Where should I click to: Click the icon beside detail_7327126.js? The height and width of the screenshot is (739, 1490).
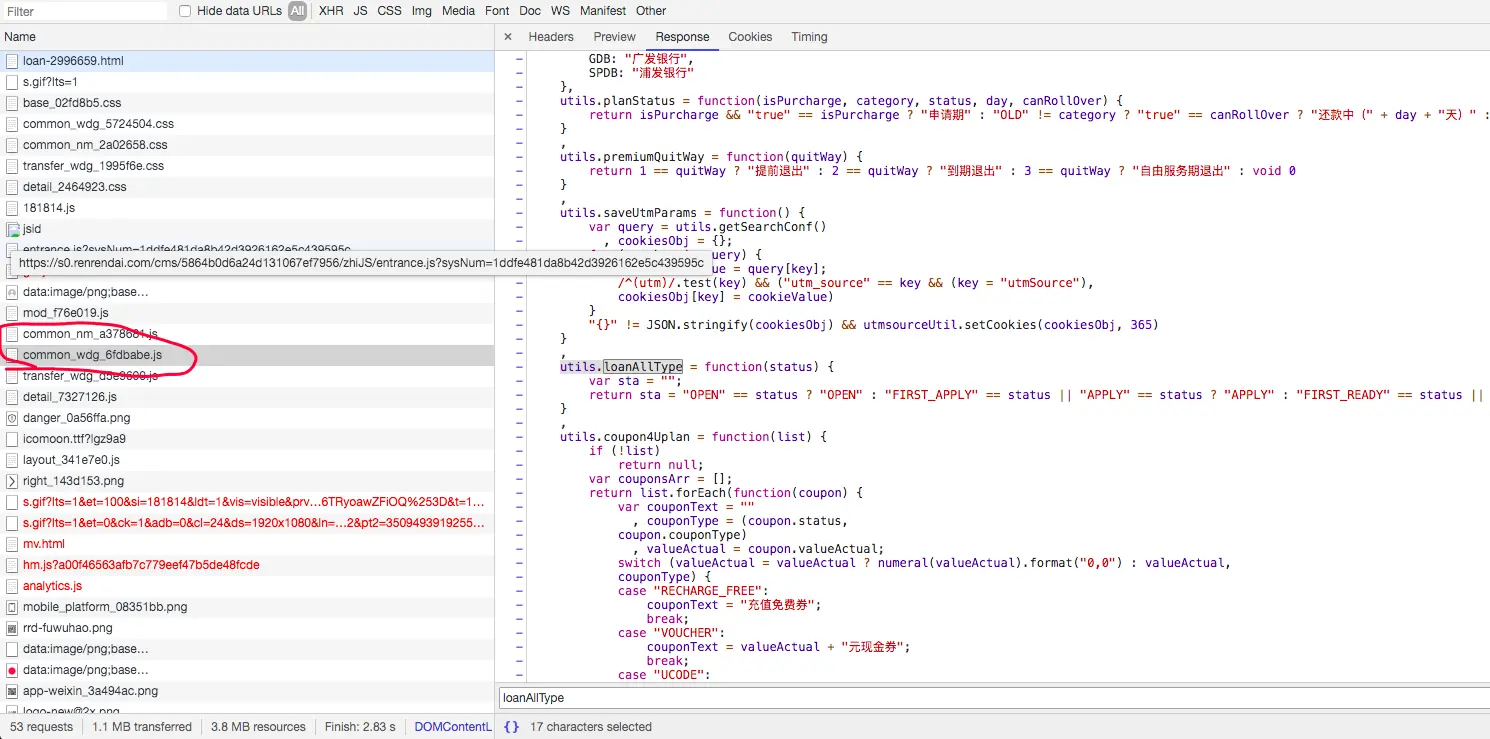pos(12,397)
